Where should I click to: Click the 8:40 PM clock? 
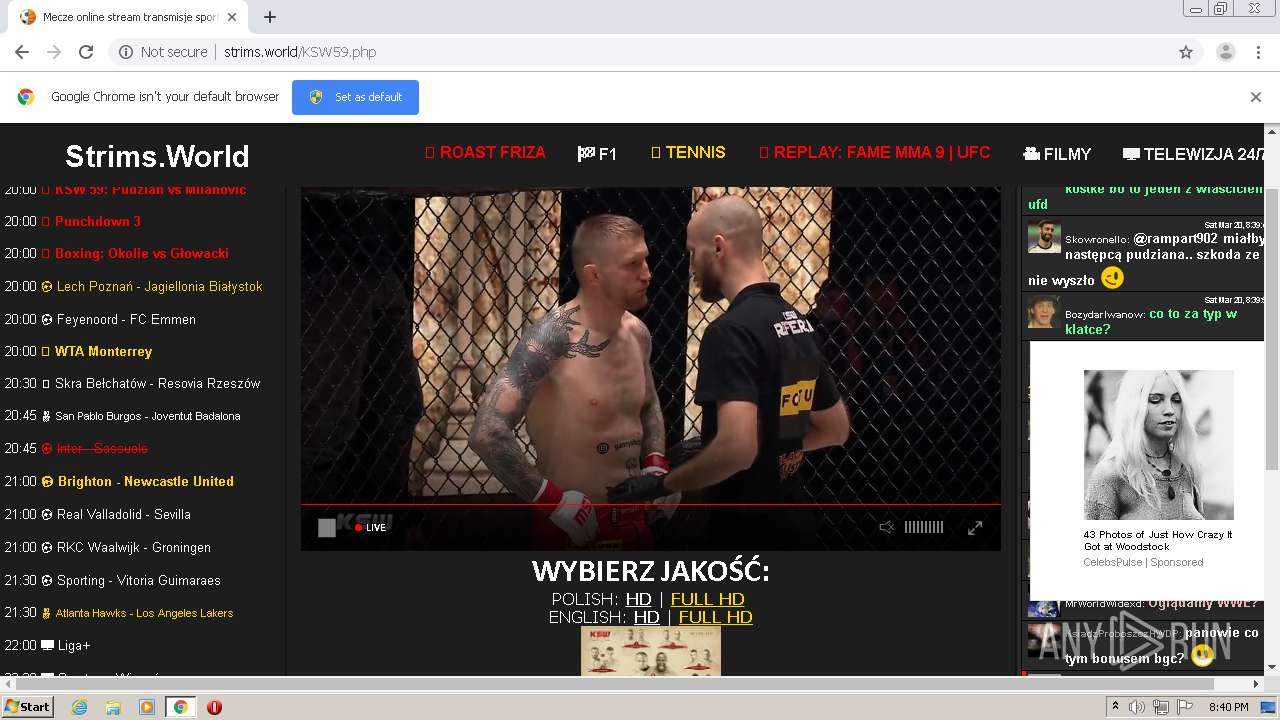(1228, 707)
